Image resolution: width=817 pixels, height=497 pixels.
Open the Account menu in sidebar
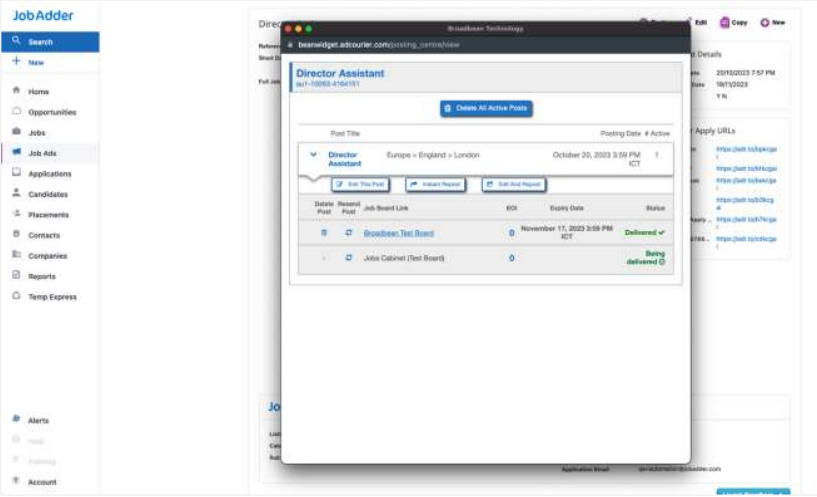41,482
